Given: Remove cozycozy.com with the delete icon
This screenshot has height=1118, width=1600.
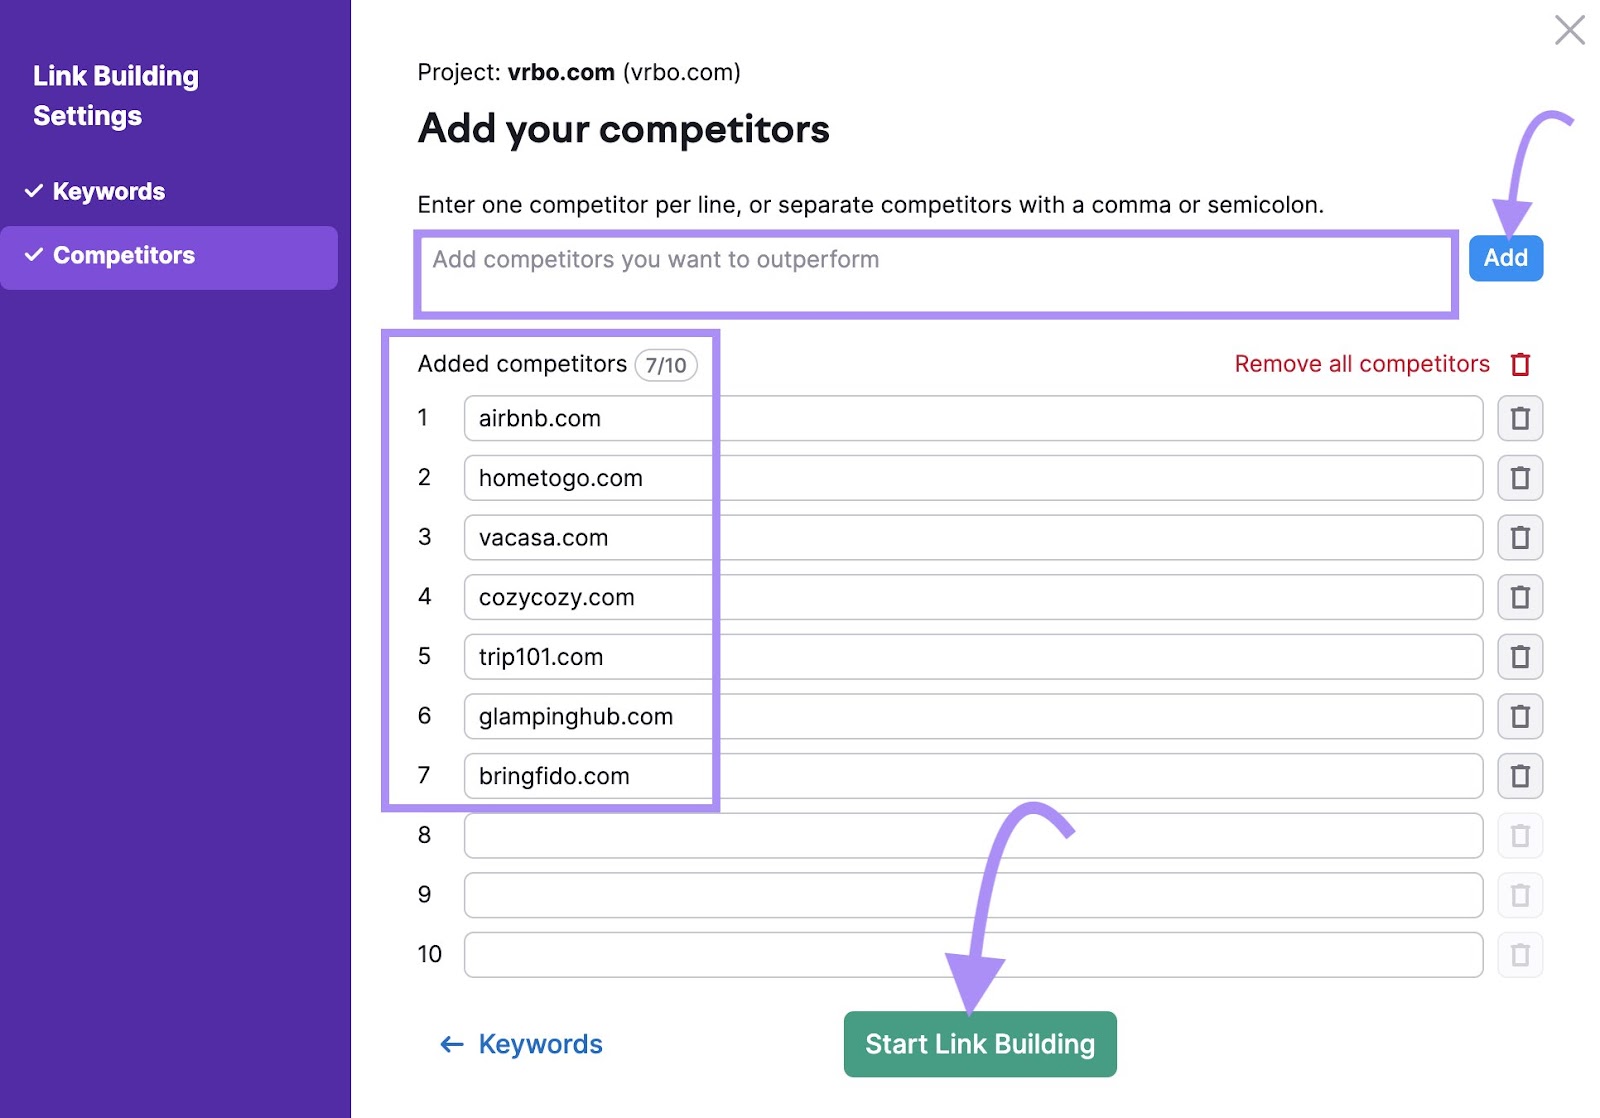Looking at the screenshot, I should coord(1519,597).
